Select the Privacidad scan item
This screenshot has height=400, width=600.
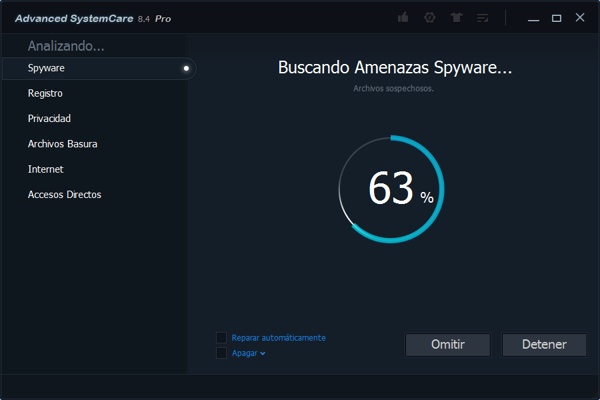49,119
